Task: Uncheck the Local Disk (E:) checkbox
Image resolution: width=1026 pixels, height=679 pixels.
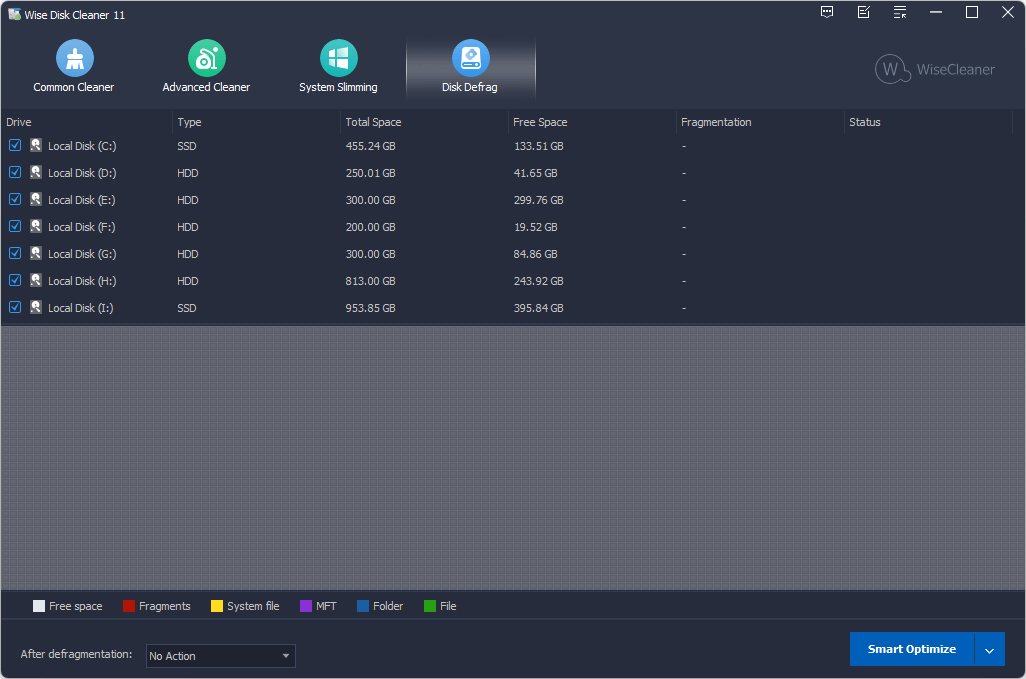Action: [15, 199]
